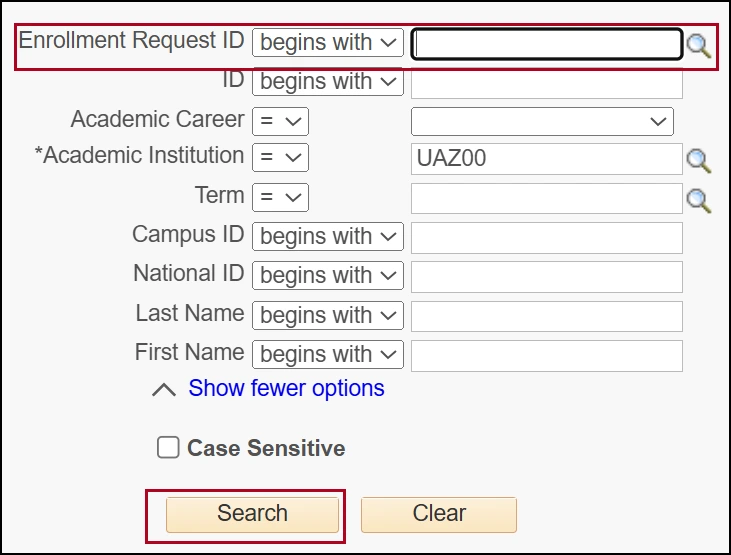Open the ID operator dropdown

pos(328,82)
